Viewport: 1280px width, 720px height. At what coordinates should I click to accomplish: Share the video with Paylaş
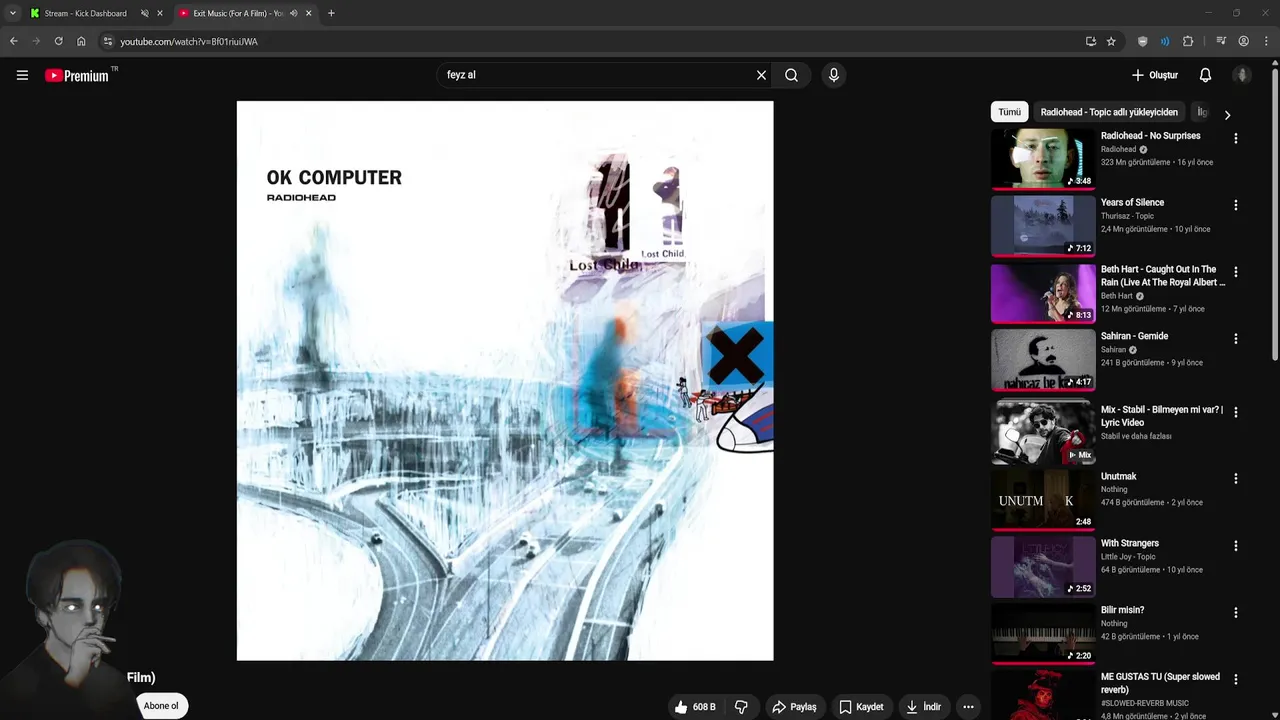click(x=794, y=707)
